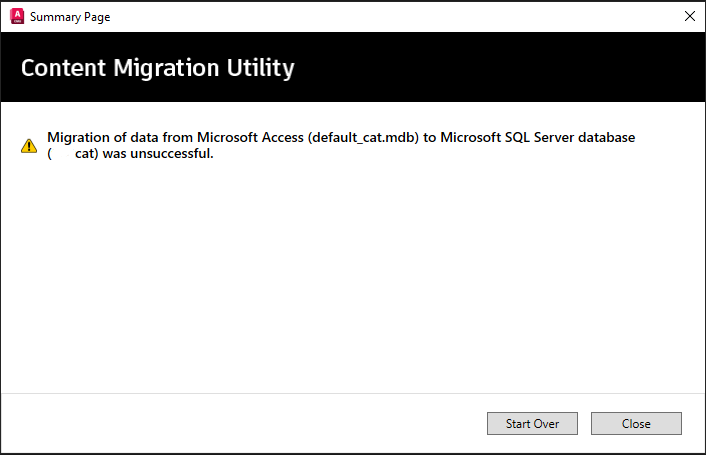706x455 pixels.
Task: Click the Close button at bottom right
Action: 636,424
